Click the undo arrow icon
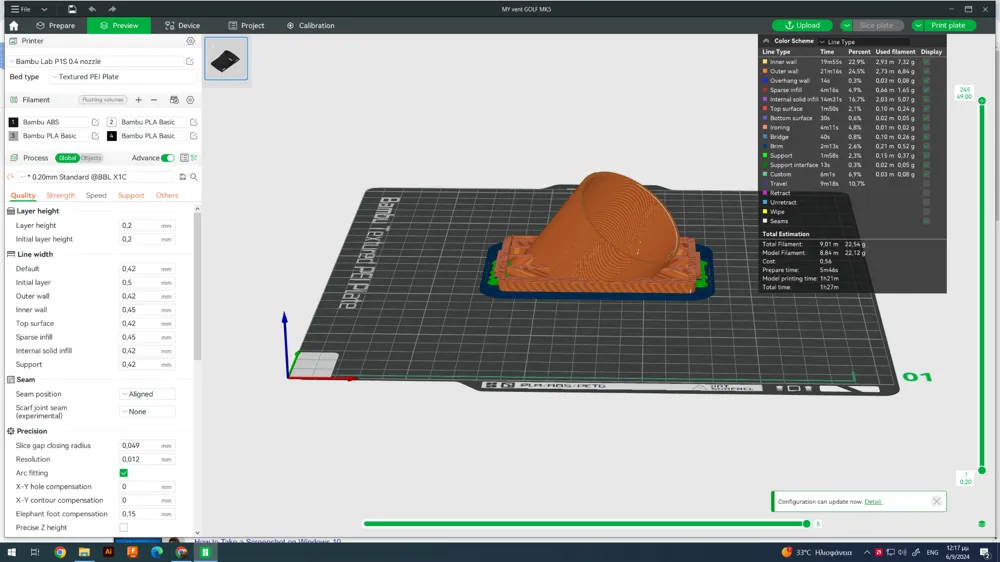 click(x=92, y=9)
